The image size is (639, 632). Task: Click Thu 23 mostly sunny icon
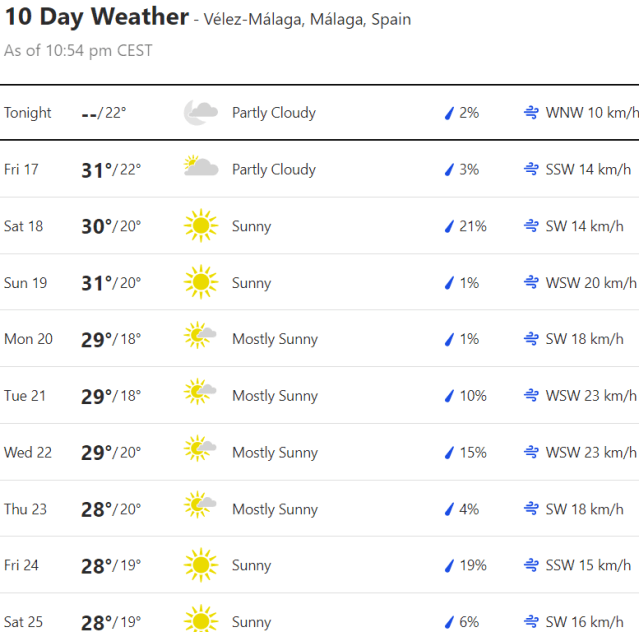pyautogui.click(x=200, y=509)
